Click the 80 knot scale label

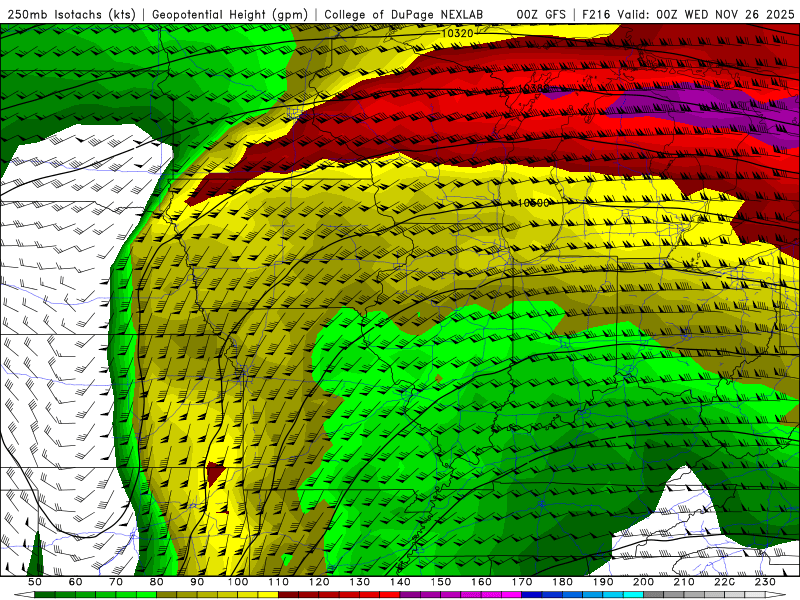point(157,582)
